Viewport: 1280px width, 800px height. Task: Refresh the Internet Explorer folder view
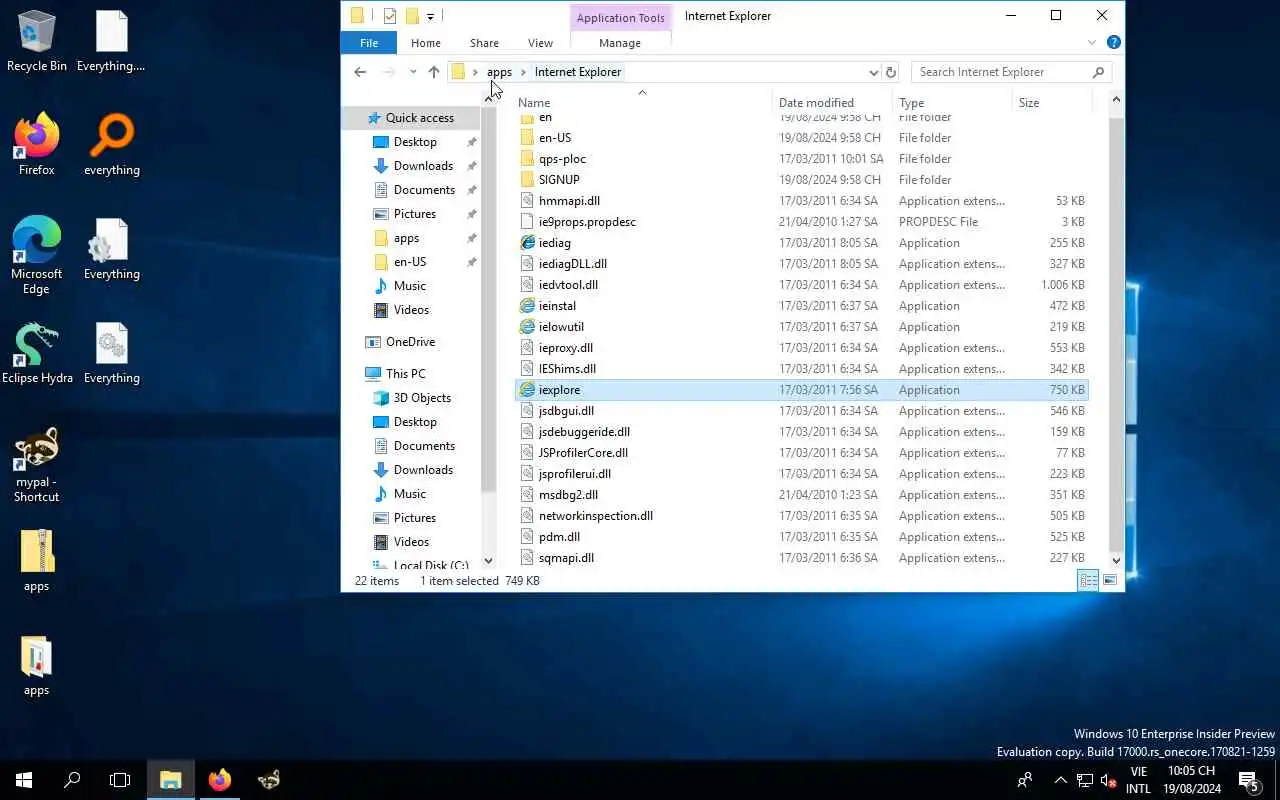click(891, 72)
